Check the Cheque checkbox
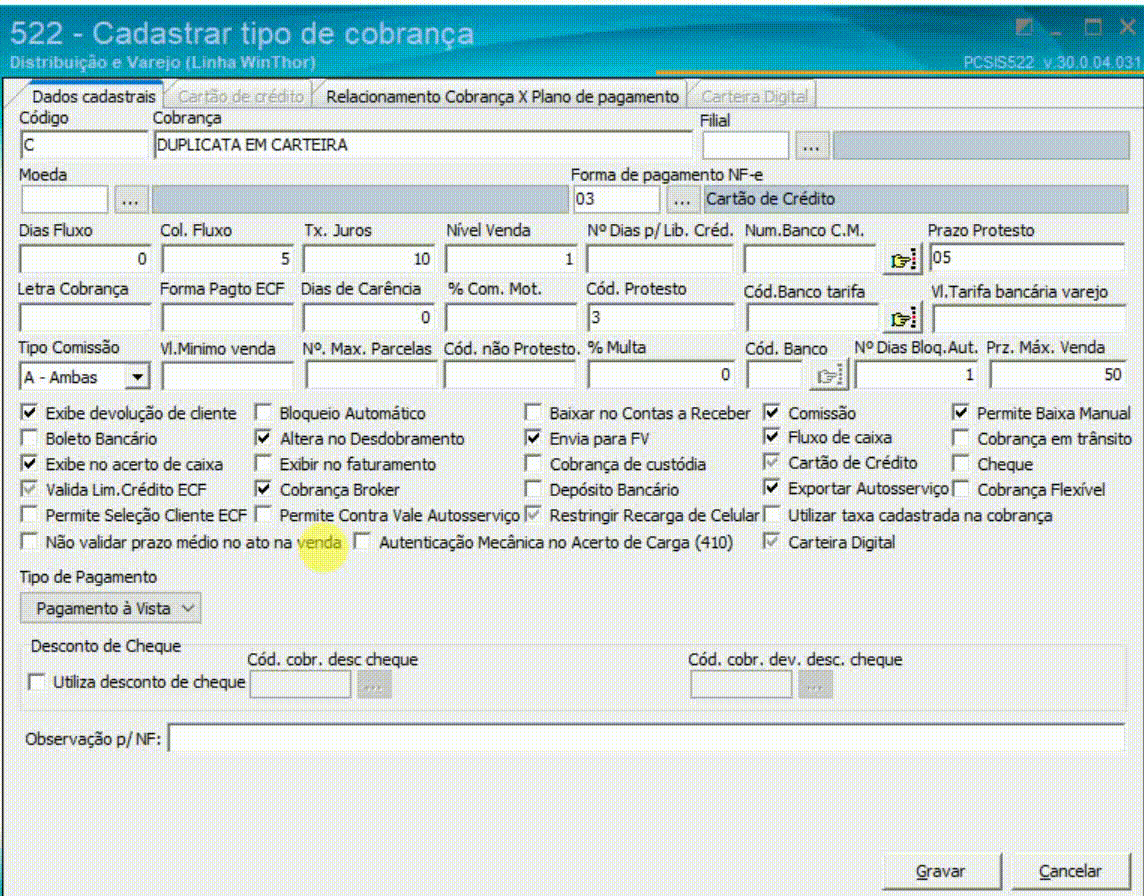1144x896 pixels. (960, 464)
